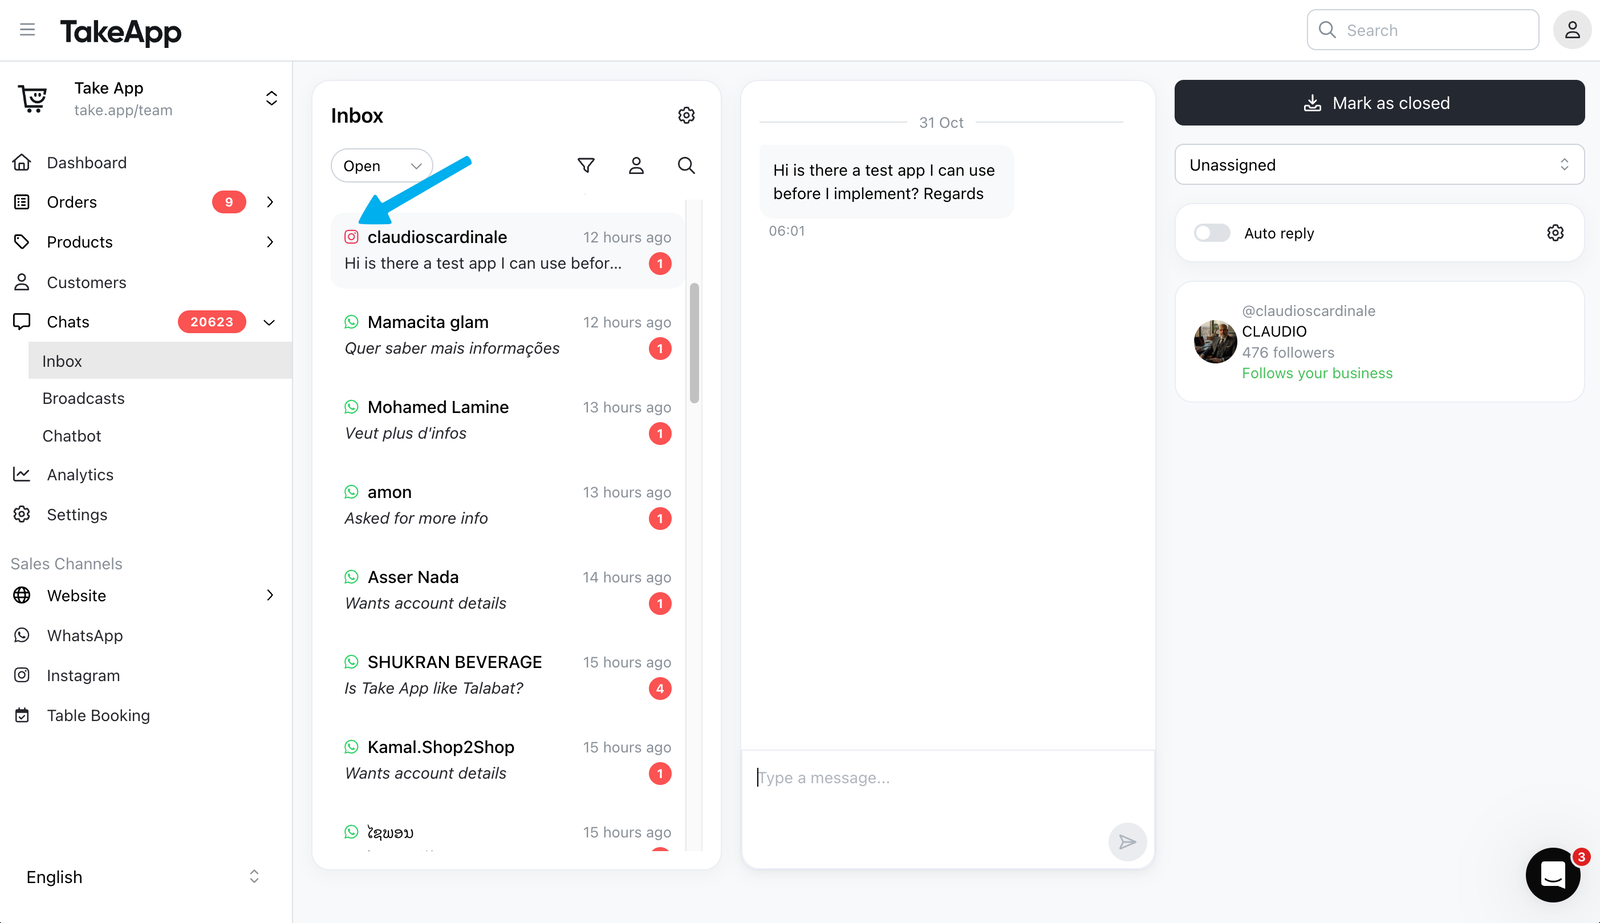Click the Instagram icon beside claudioscardinale
Viewport: 1600px width, 923px height.
[352, 237]
